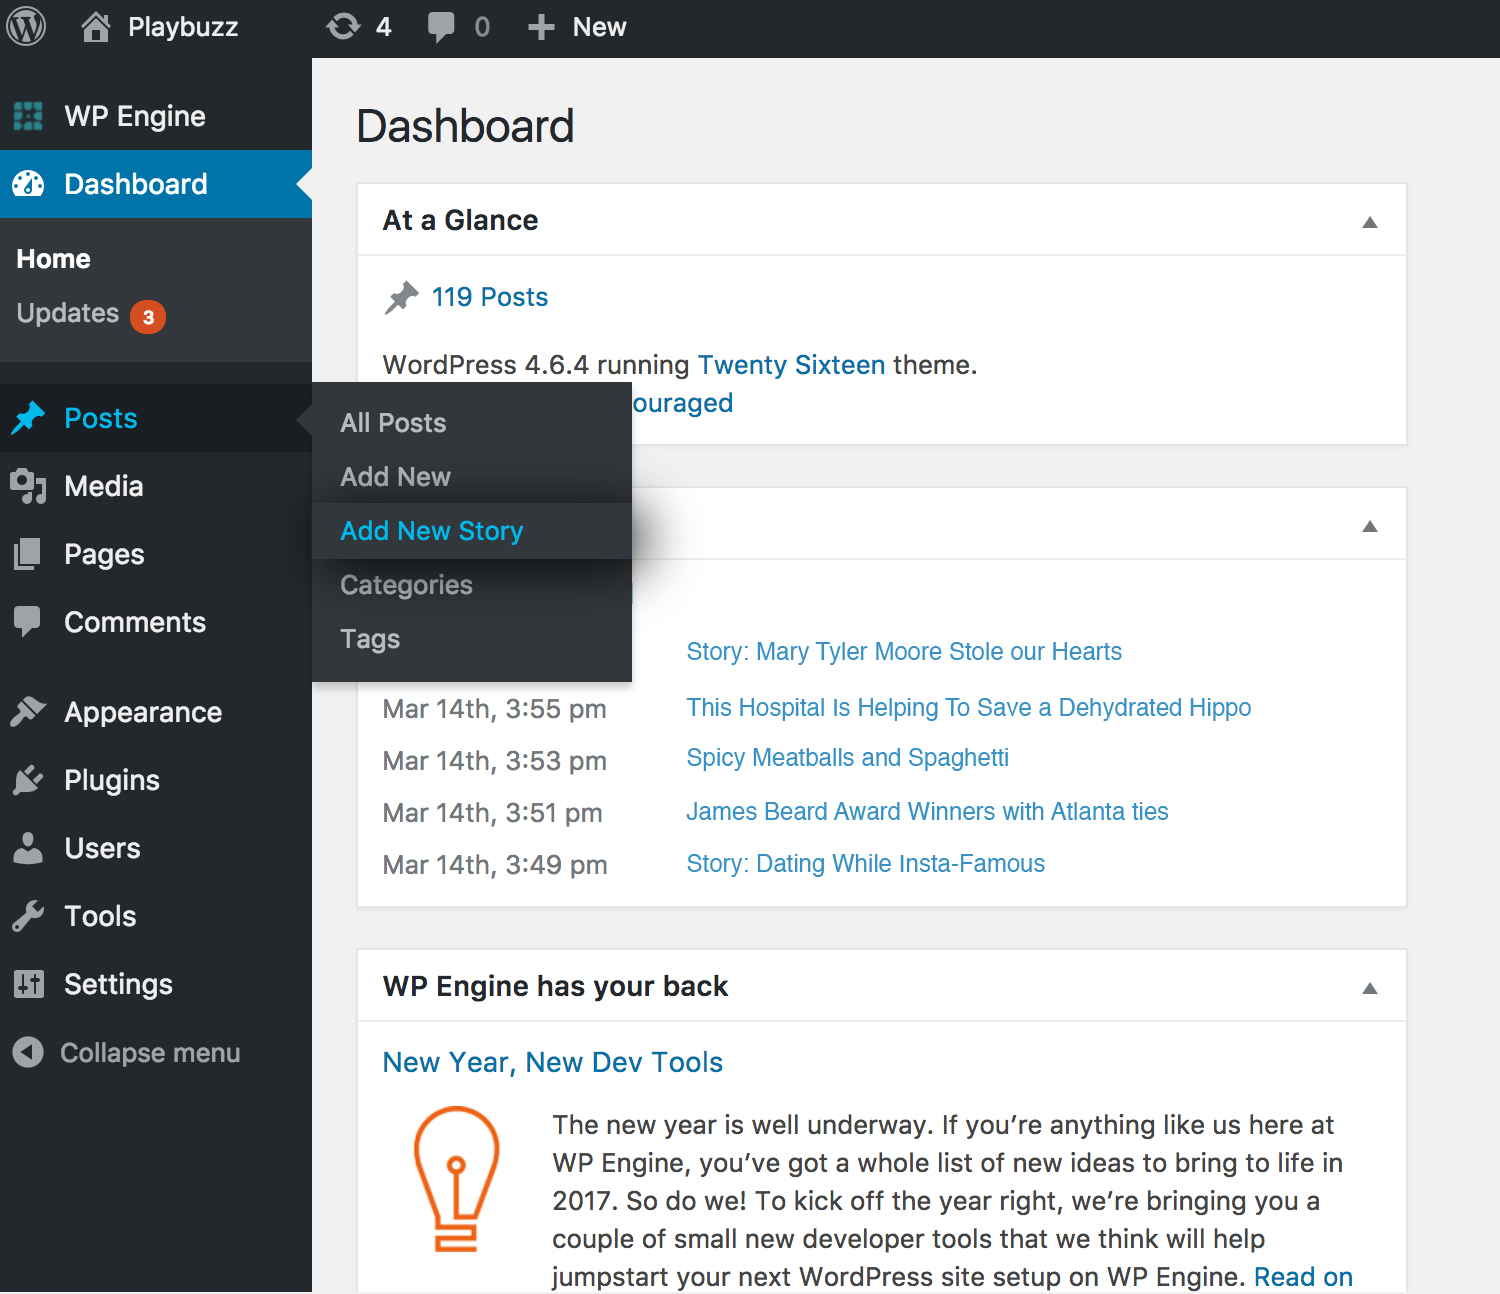The height and width of the screenshot is (1294, 1500).
Task: Click the WP Engine sidebar icon
Action: click(28, 116)
